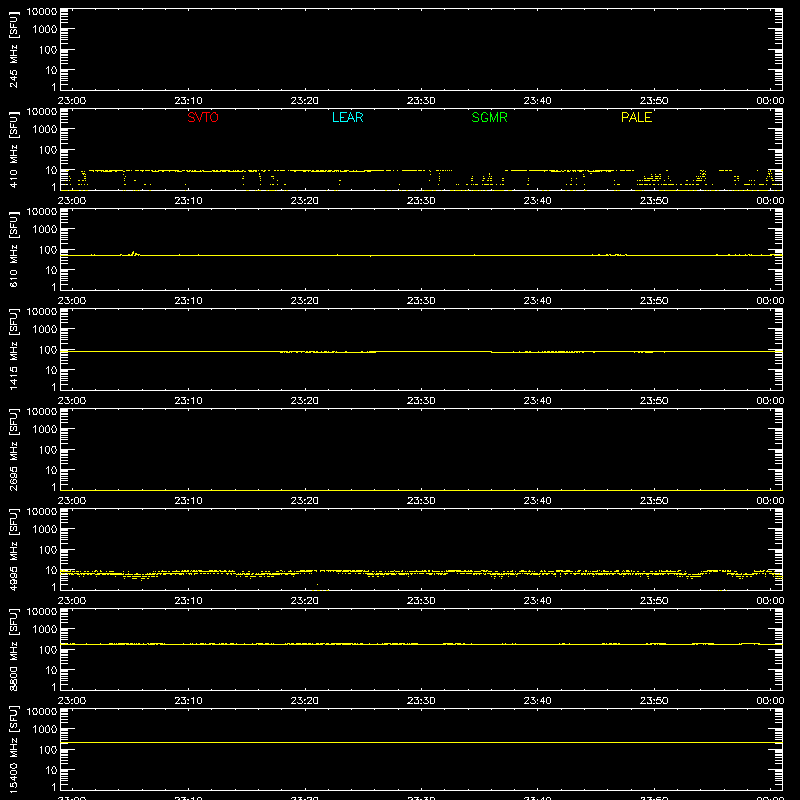Click the cyan LEAR station label
This screenshot has width=800, height=800.
click(x=347, y=117)
